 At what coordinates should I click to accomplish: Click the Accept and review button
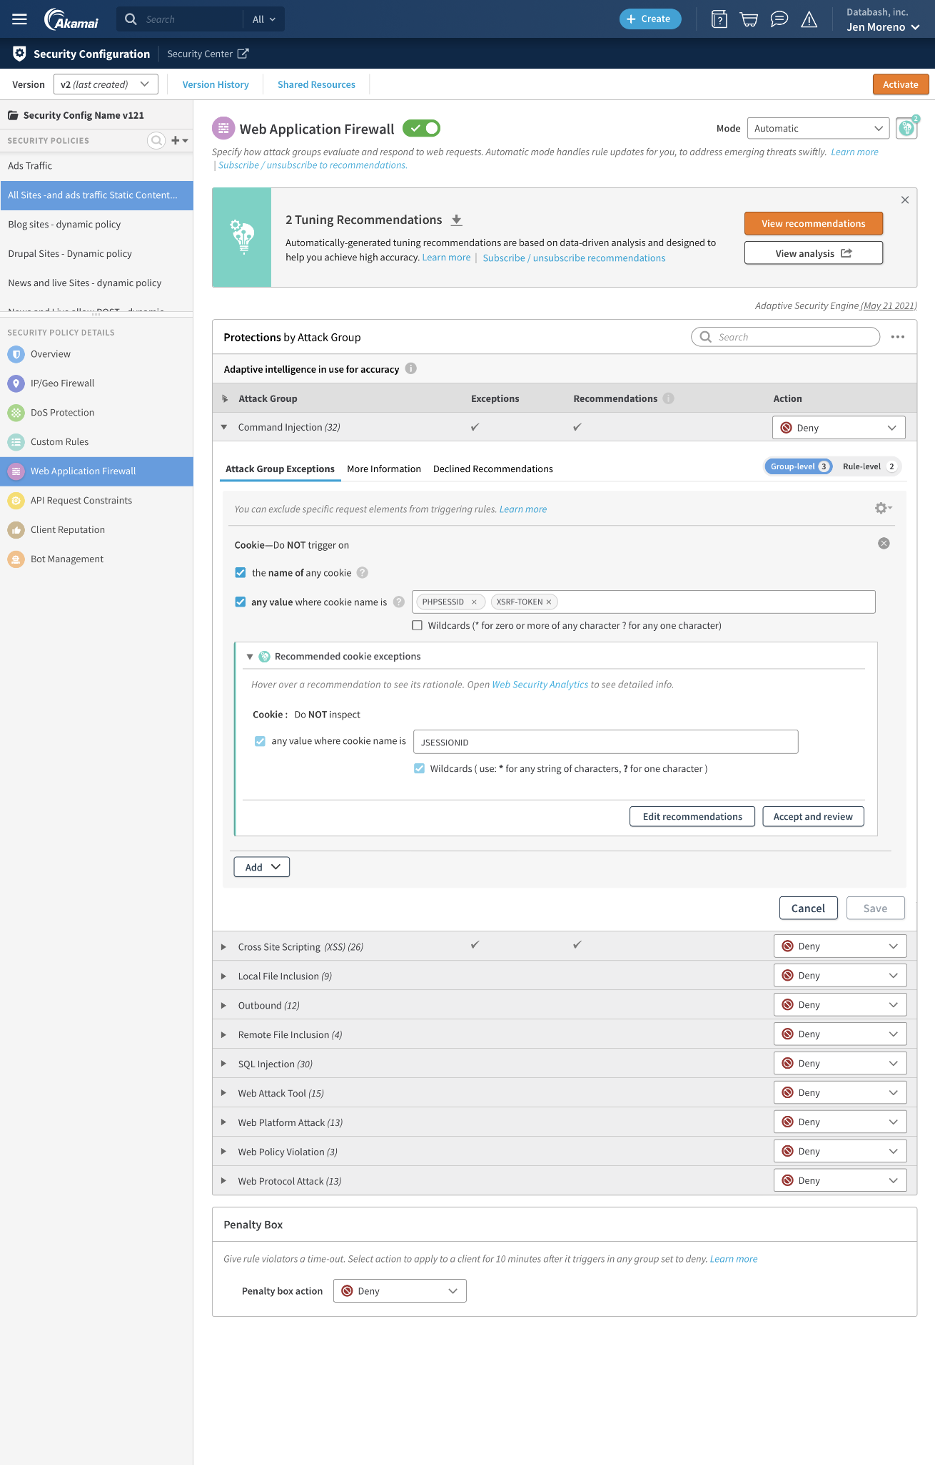pyautogui.click(x=812, y=817)
